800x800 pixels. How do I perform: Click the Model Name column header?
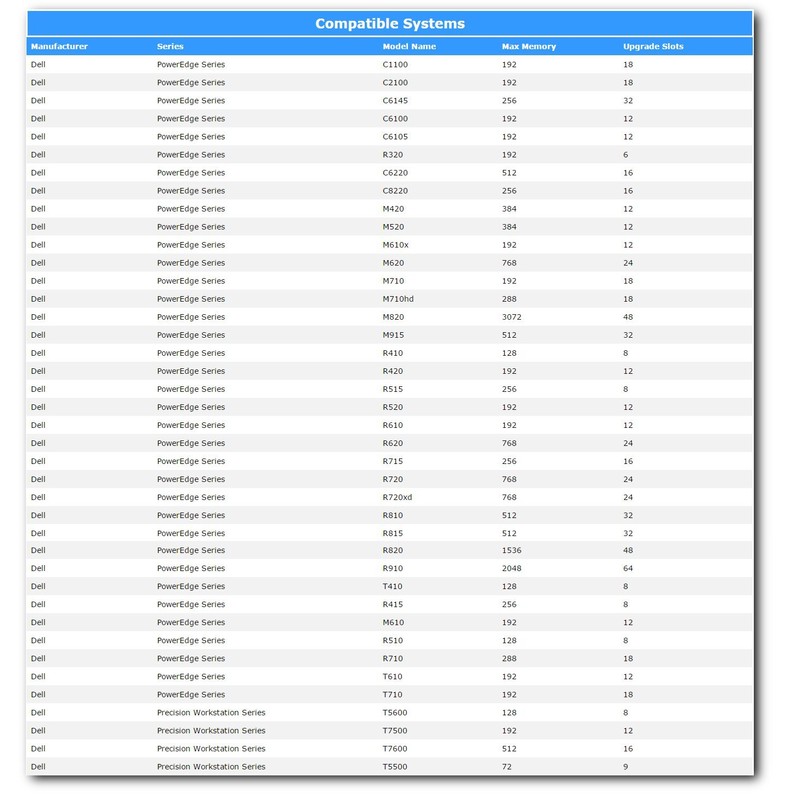[x=409, y=46]
